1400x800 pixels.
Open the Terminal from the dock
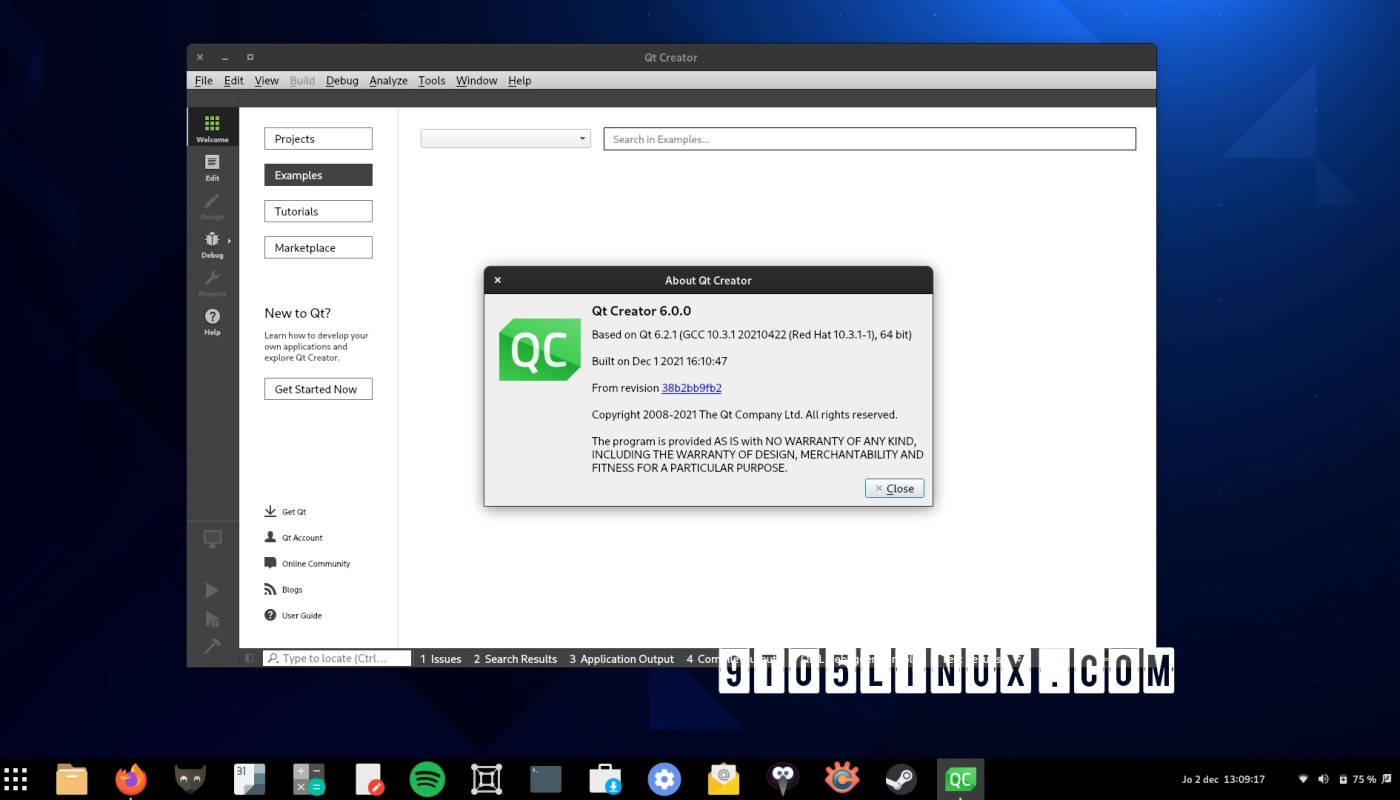coord(546,779)
